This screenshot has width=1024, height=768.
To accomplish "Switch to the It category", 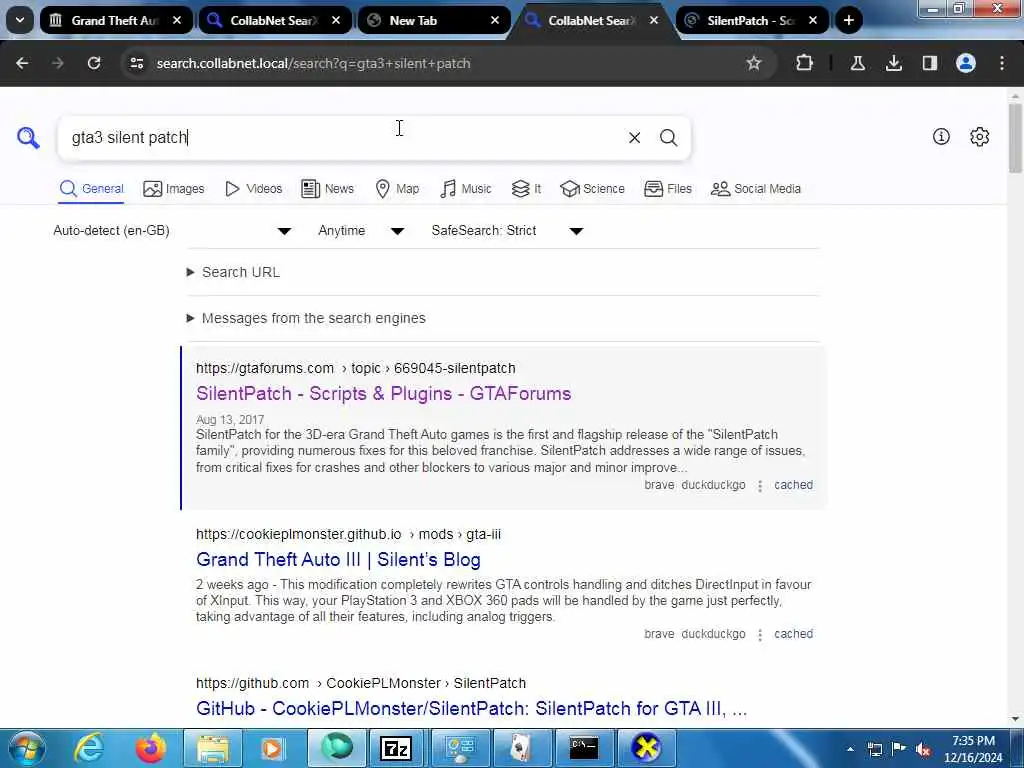I will point(526,189).
